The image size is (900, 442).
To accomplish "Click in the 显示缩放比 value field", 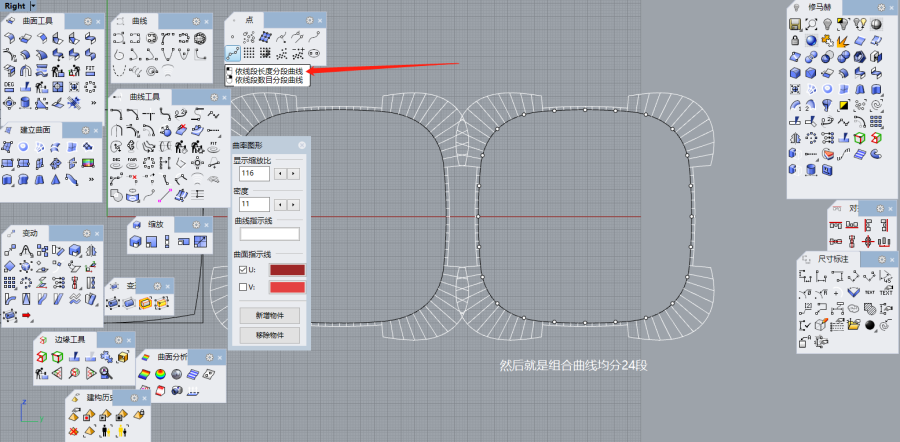I will pos(255,173).
